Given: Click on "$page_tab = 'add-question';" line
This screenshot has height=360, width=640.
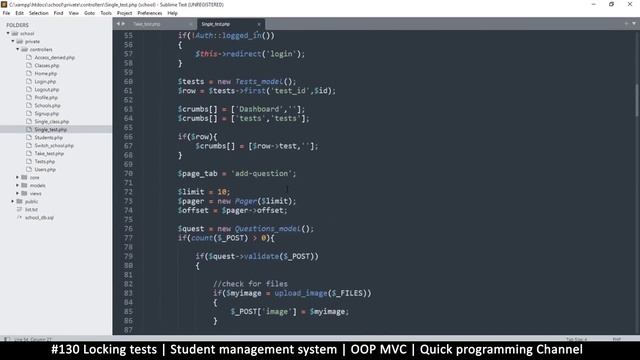Looking at the screenshot, I should coord(237,173).
